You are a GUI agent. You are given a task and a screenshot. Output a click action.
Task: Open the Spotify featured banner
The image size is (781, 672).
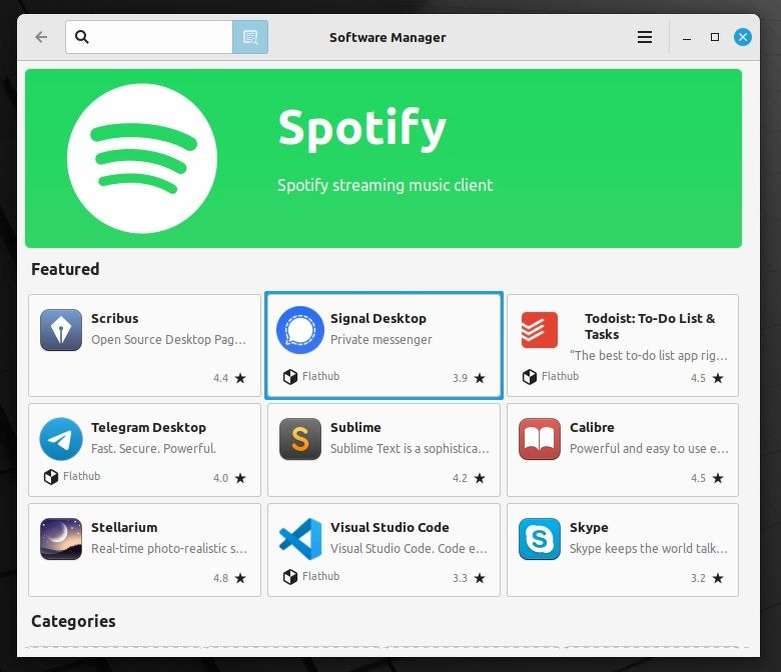(x=383, y=158)
